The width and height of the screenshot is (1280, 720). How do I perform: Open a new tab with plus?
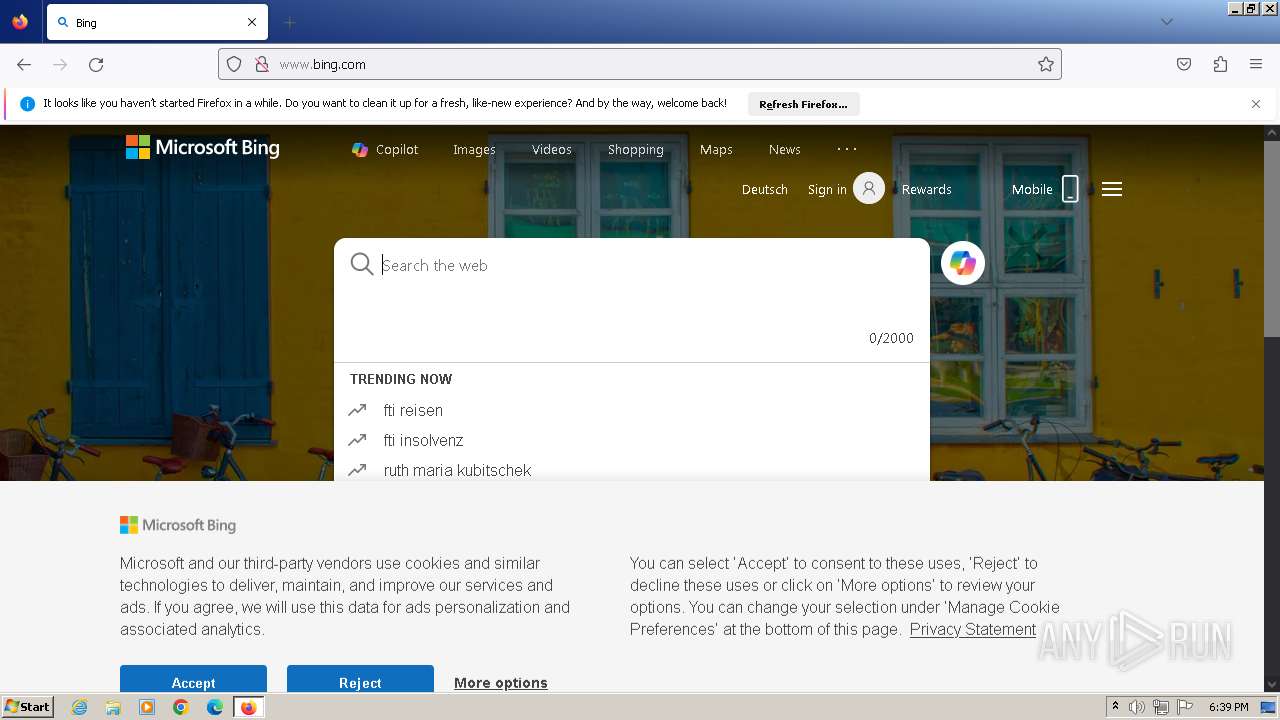point(289,22)
